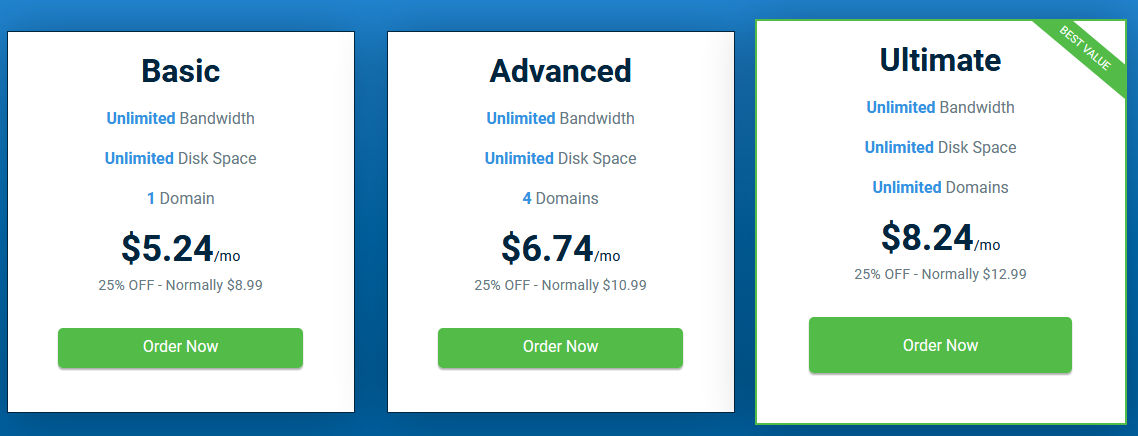Click the $8.24 price
This screenshot has height=436, width=1138.
(x=928, y=237)
